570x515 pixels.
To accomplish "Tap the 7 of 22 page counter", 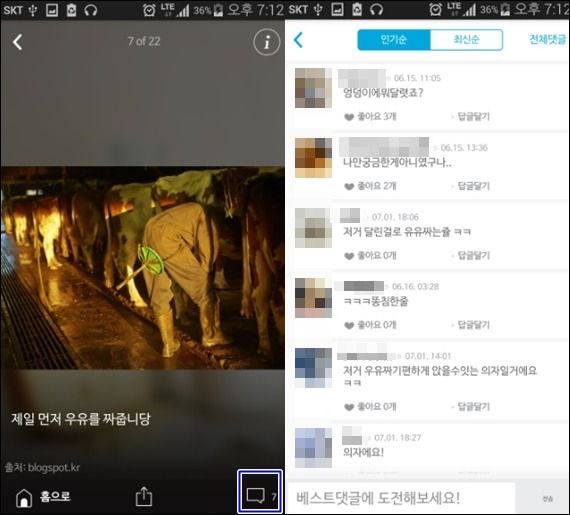I will pyautogui.click(x=144, y=41).
